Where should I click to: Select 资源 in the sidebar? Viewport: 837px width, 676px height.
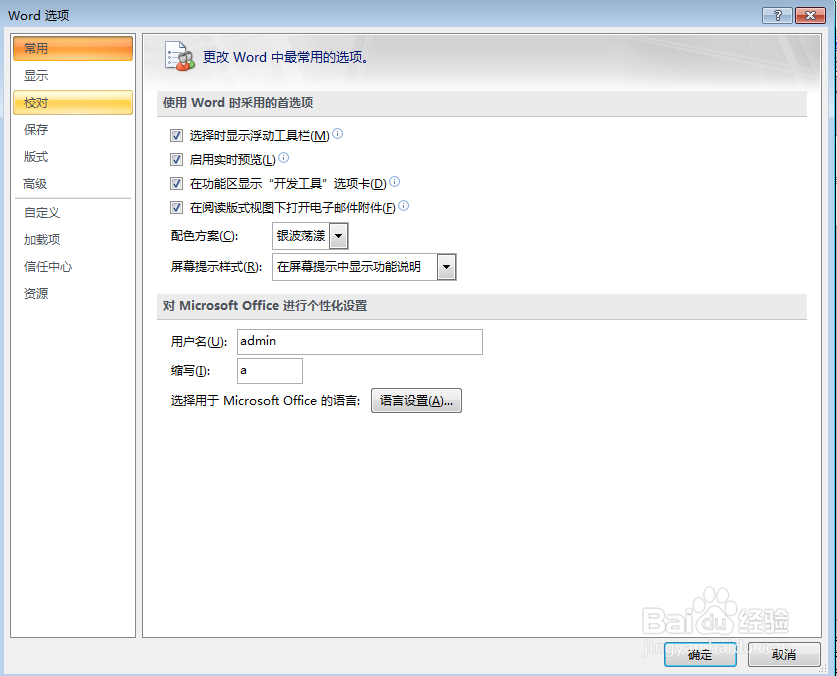coord(73,294)
